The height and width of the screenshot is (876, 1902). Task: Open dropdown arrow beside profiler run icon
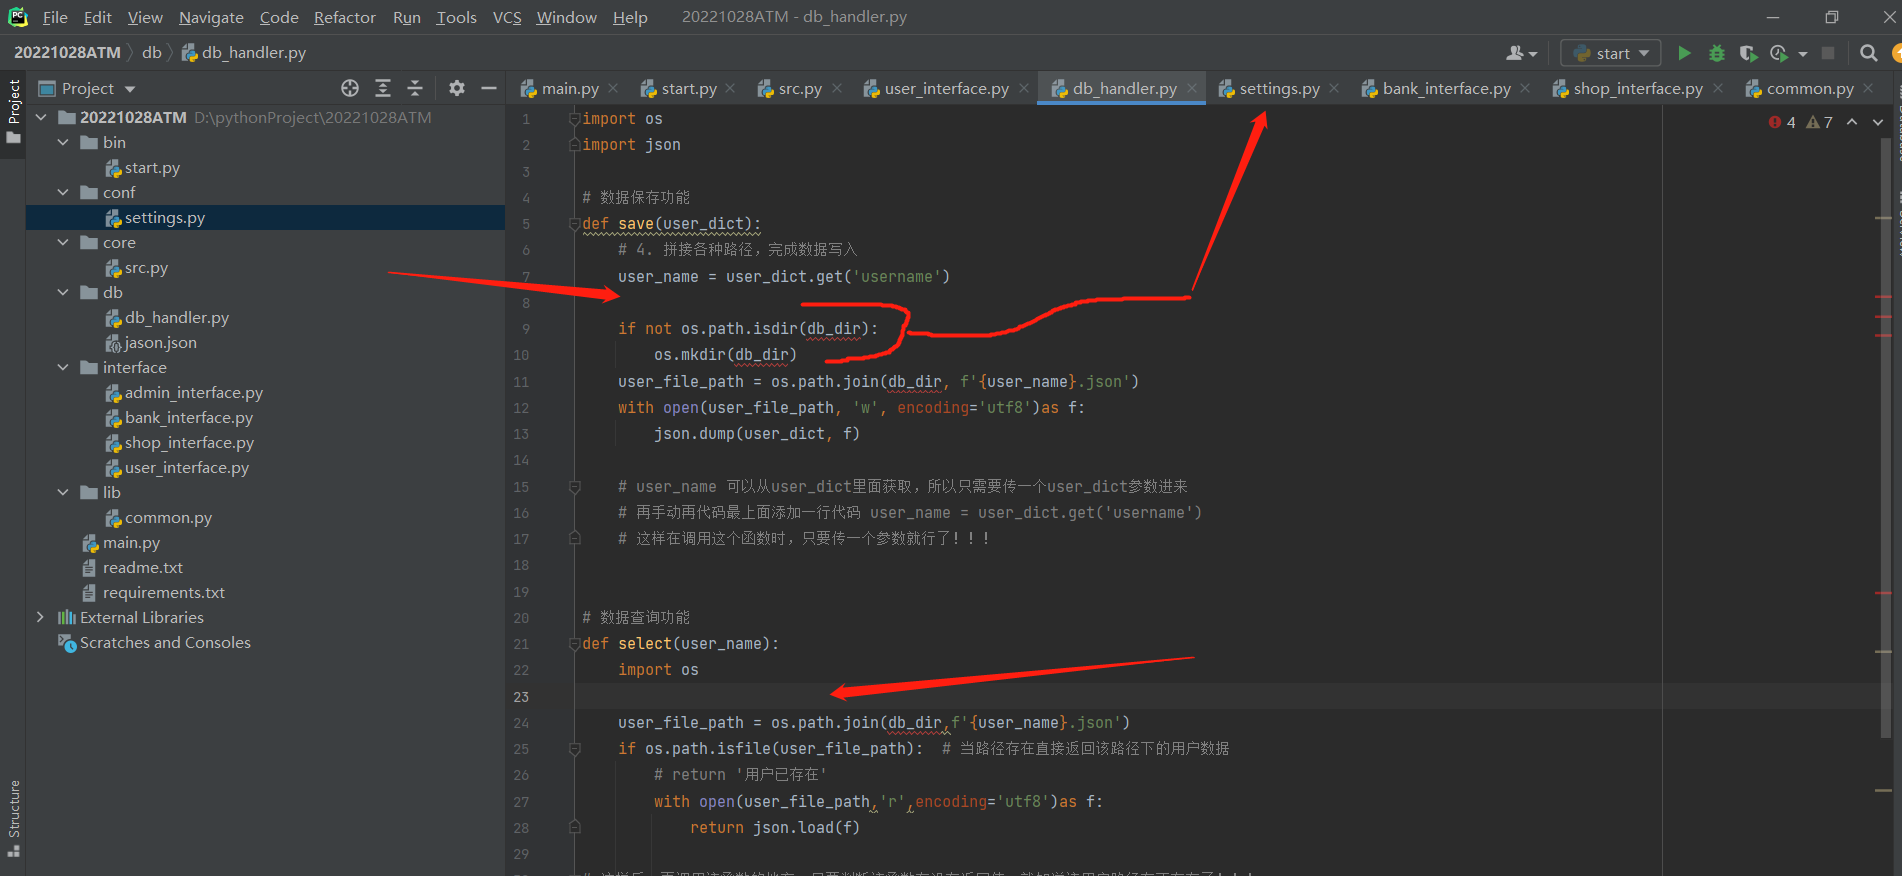point(1803,54)
